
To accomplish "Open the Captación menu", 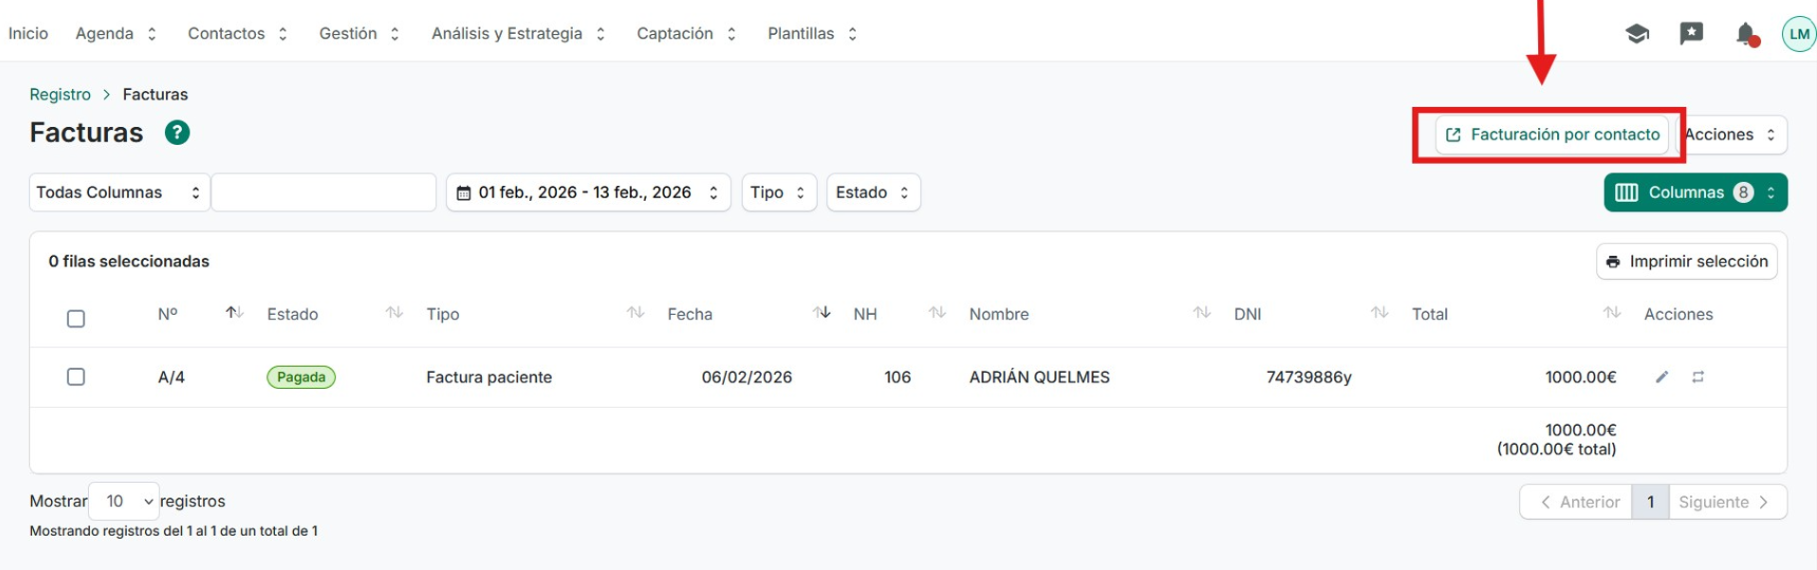I will tap(686, 34).
